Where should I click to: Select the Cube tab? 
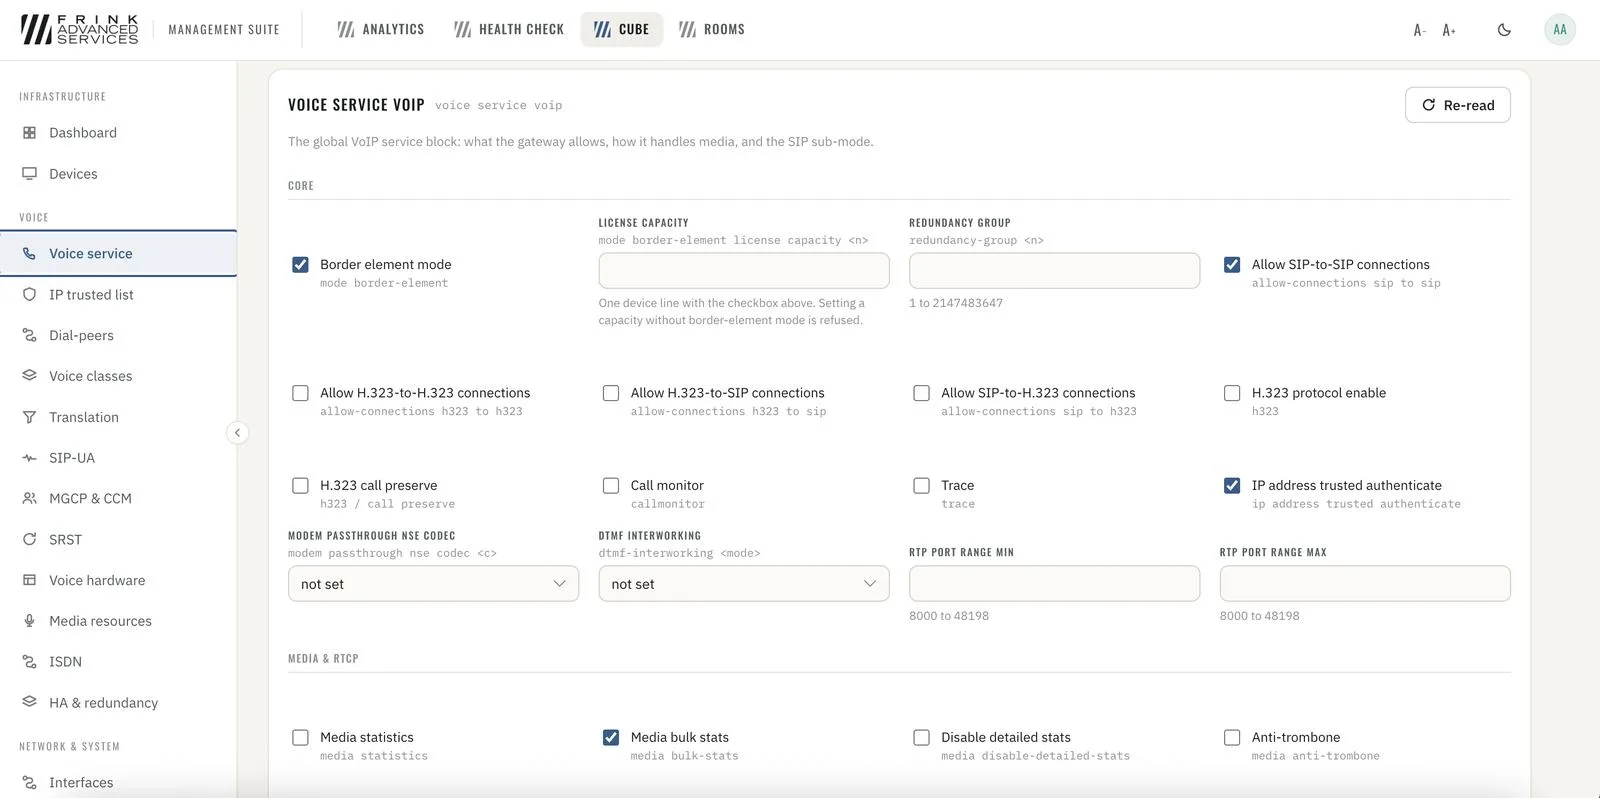pyautogui.click(x=622, y=30)
